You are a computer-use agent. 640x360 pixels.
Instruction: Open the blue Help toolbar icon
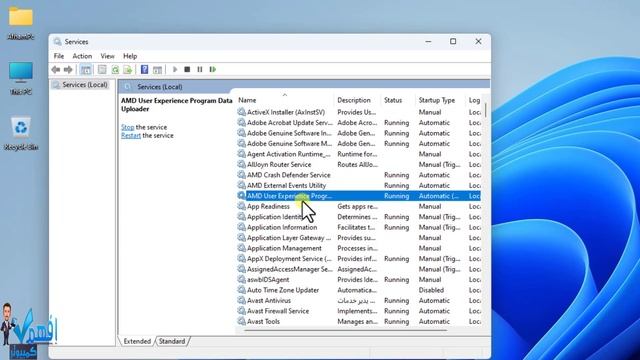click(x=144, y=69)
